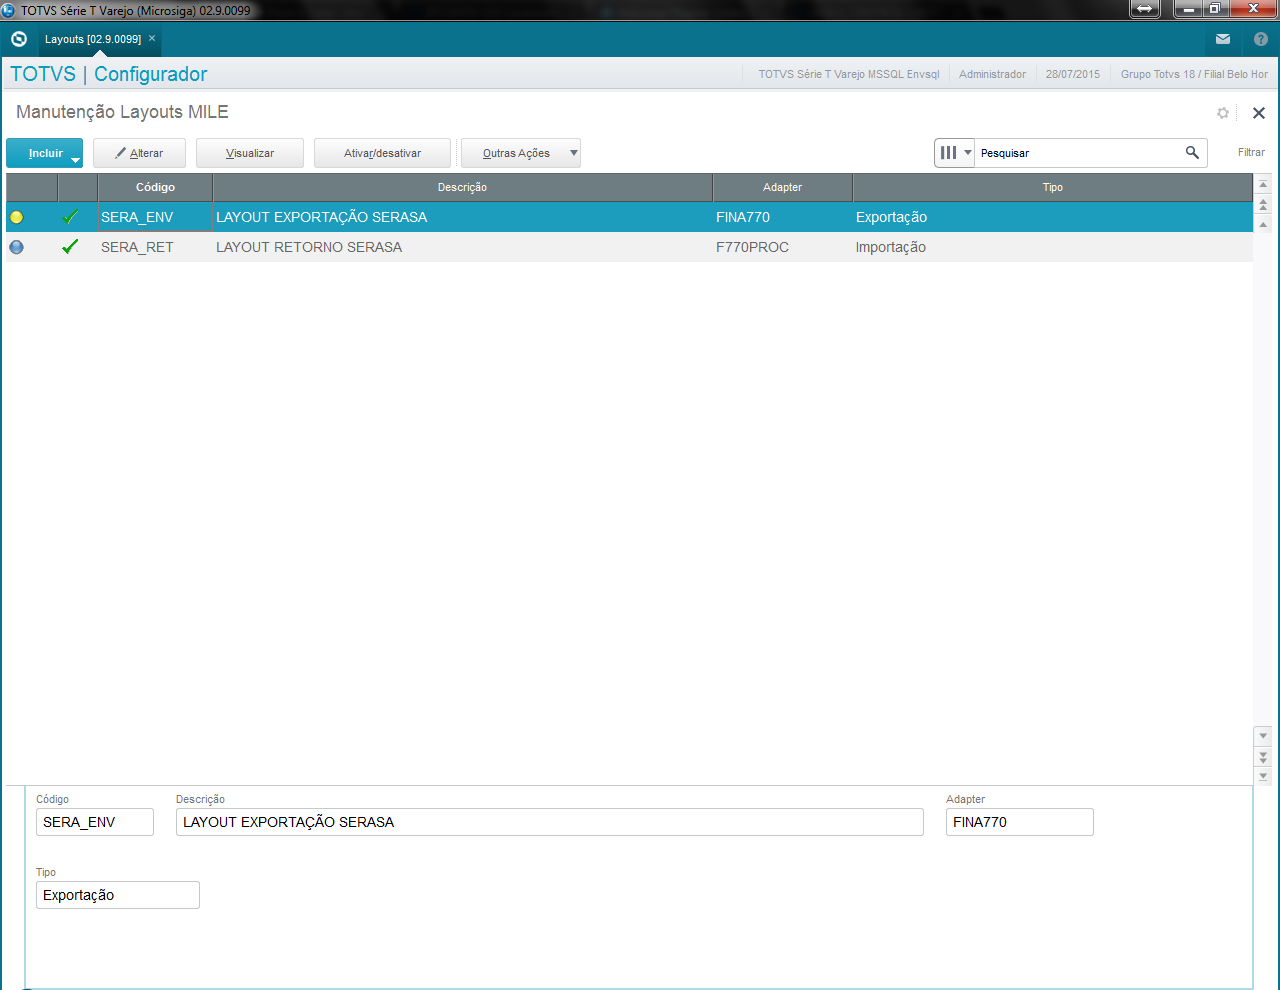The image size is (1280, 990).
Task: Open the gear settings icon near Manutenção Layouts
Action: (1223, 113)
